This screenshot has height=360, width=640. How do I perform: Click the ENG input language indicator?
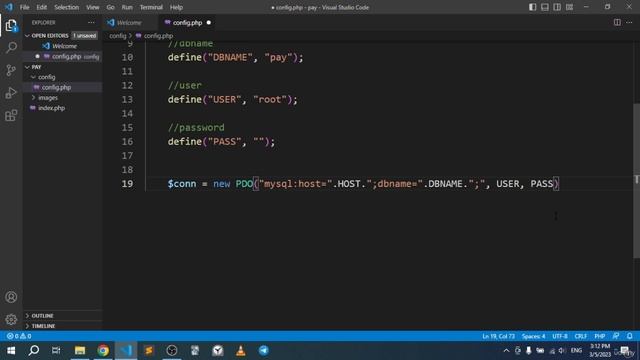[576, 351]
